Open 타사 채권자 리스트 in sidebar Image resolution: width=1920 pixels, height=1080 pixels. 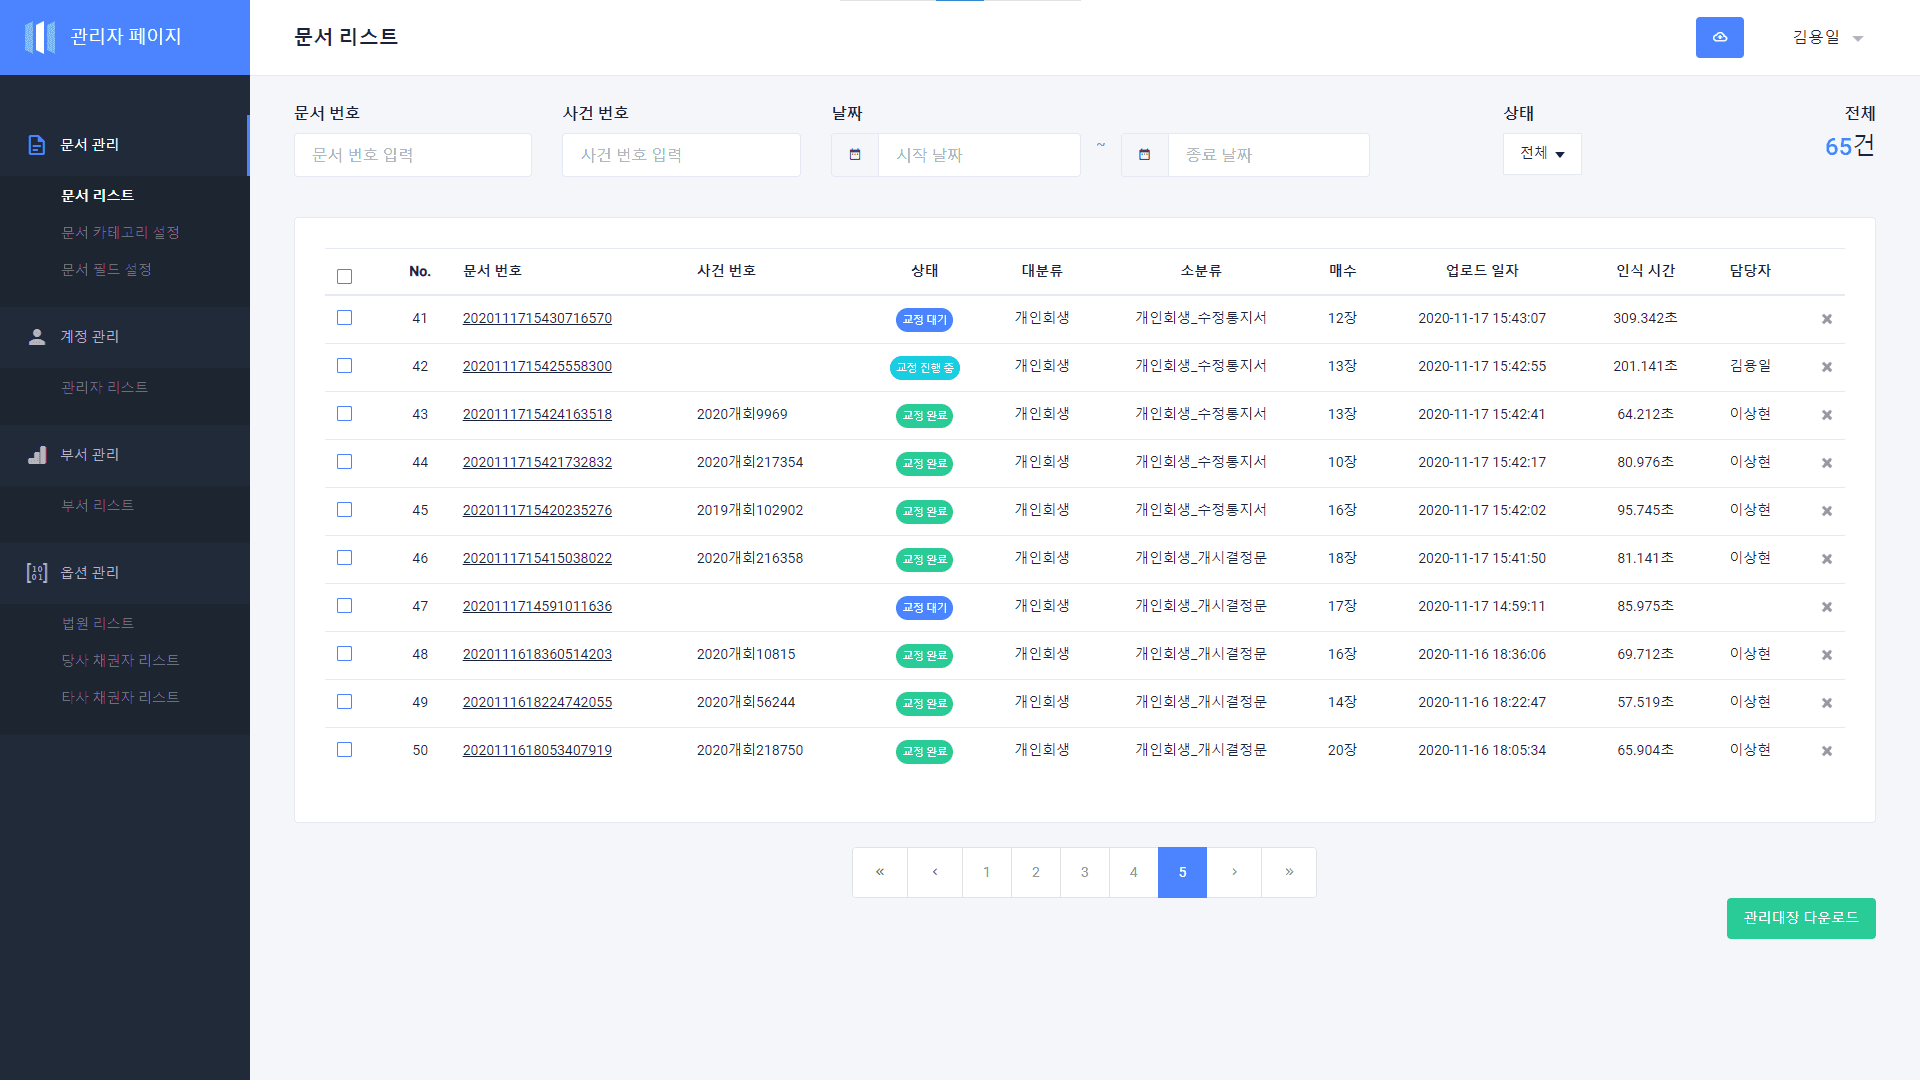[x=121, y=698]
